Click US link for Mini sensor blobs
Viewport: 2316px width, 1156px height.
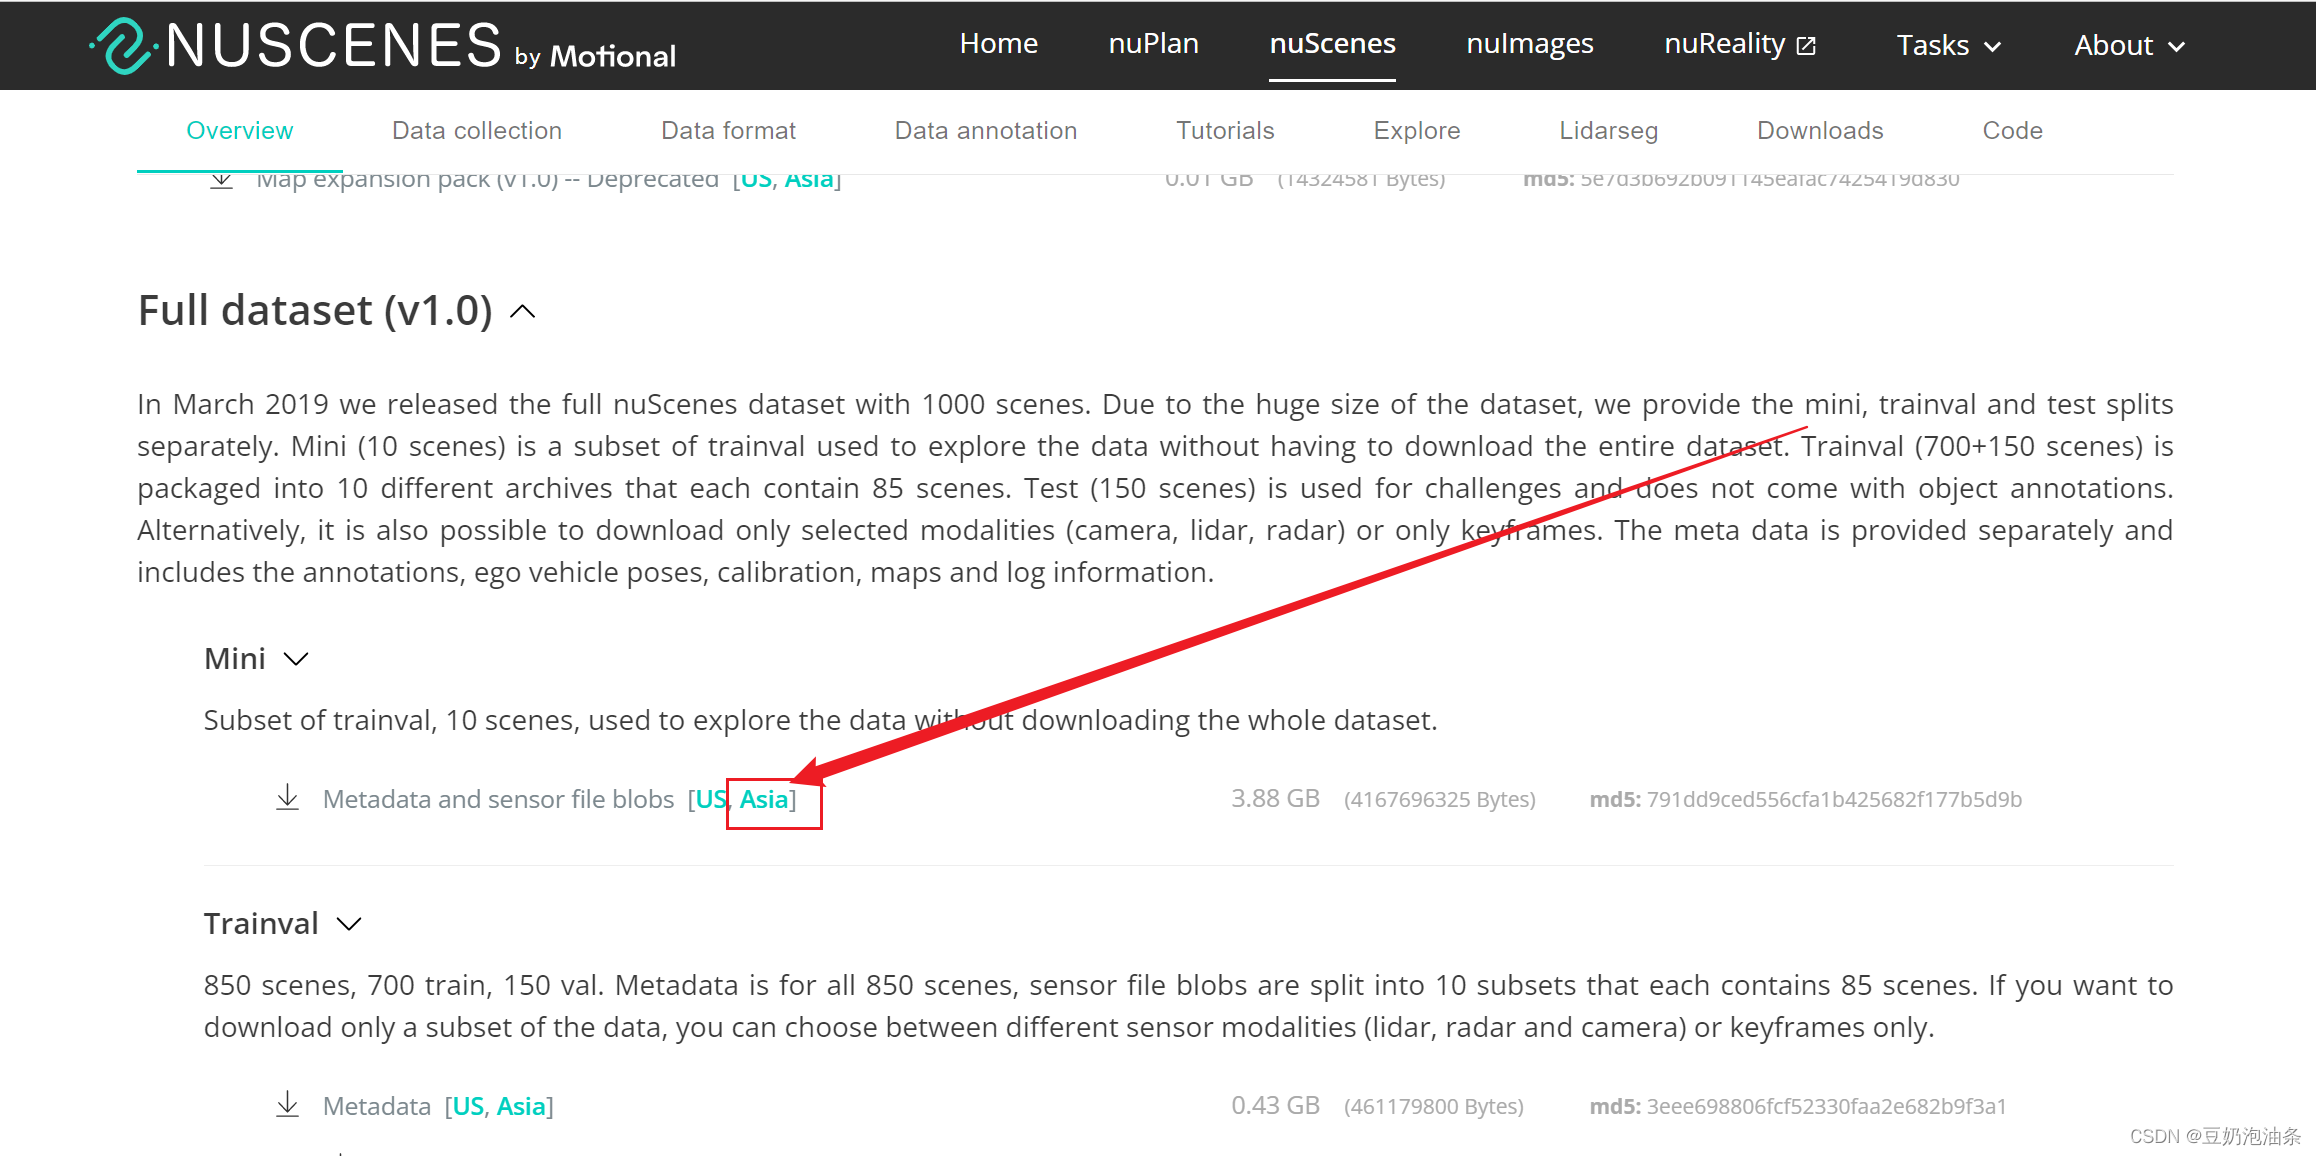710,800
